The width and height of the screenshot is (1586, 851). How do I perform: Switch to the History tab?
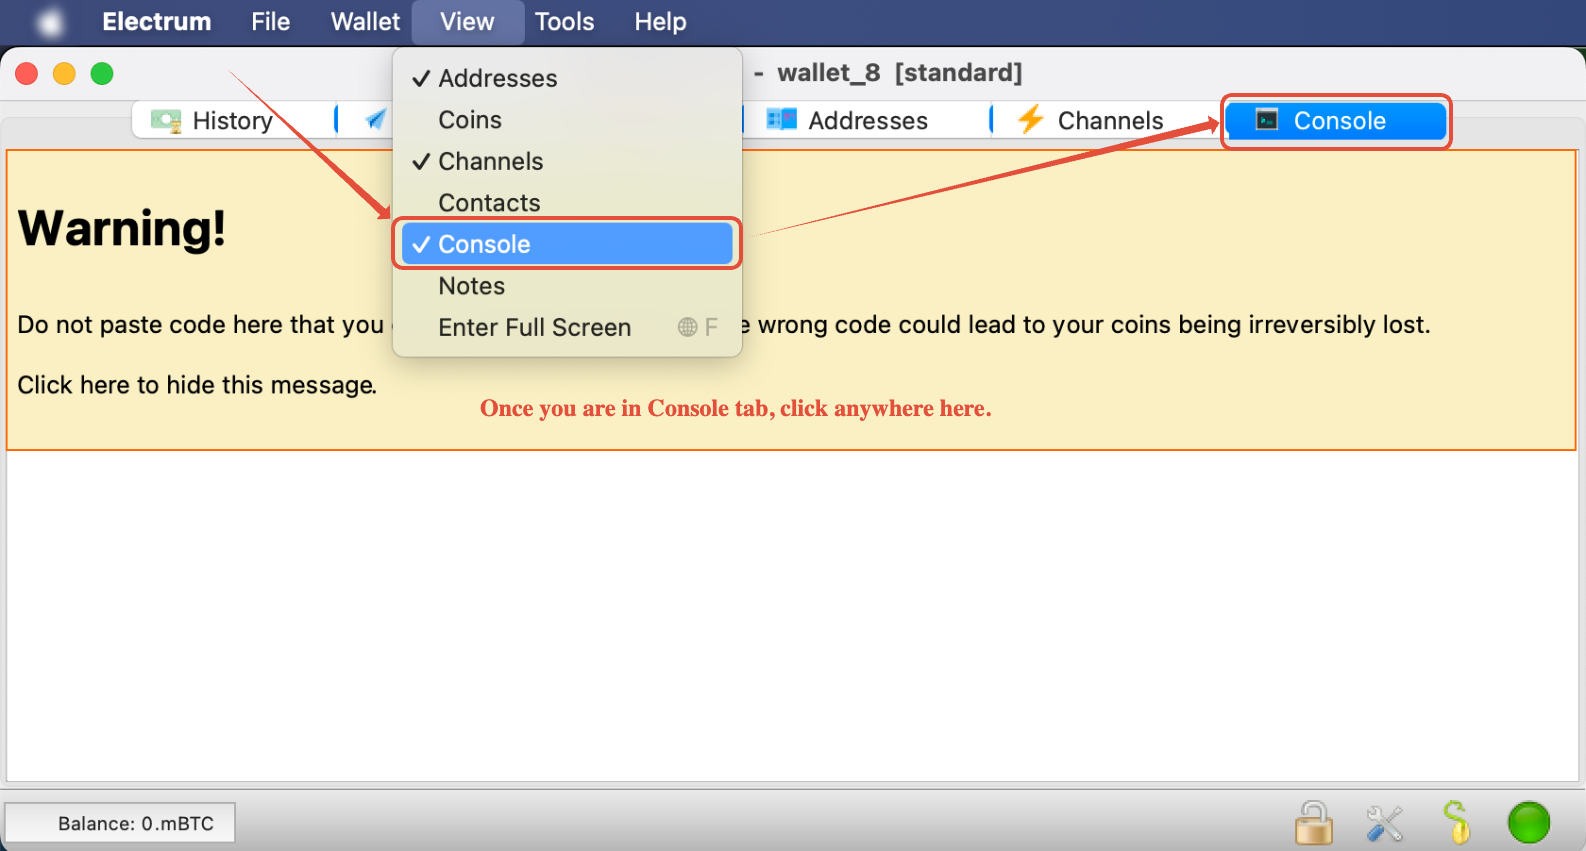click(232, 120)
